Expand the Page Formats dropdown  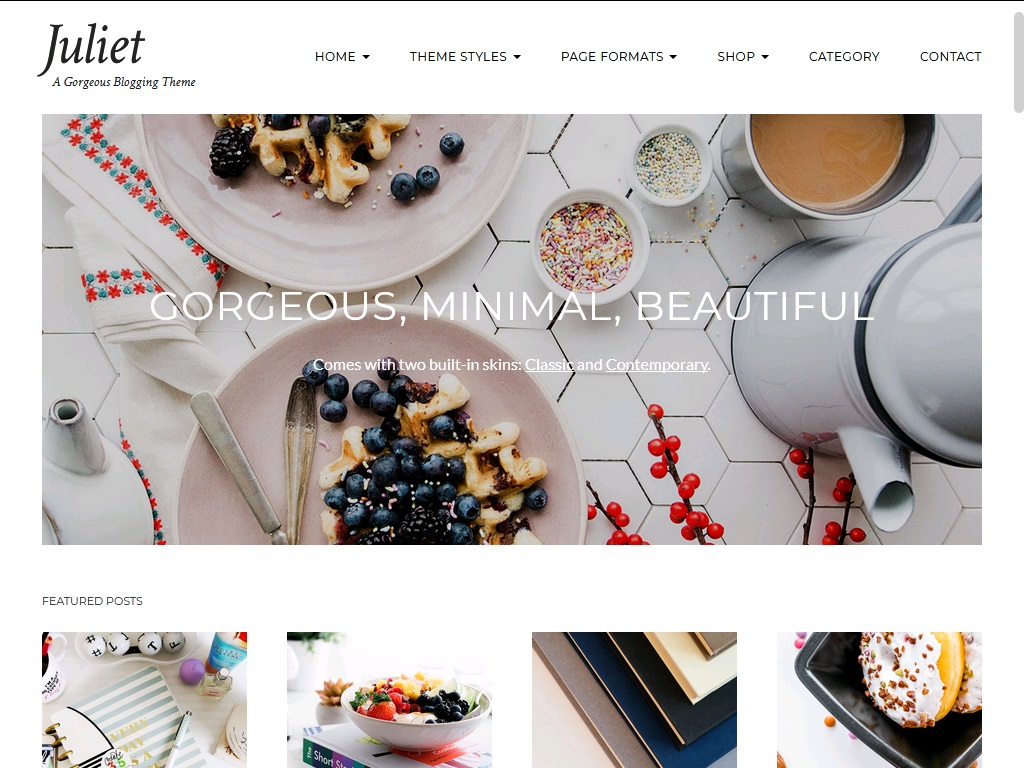(618, 57)
